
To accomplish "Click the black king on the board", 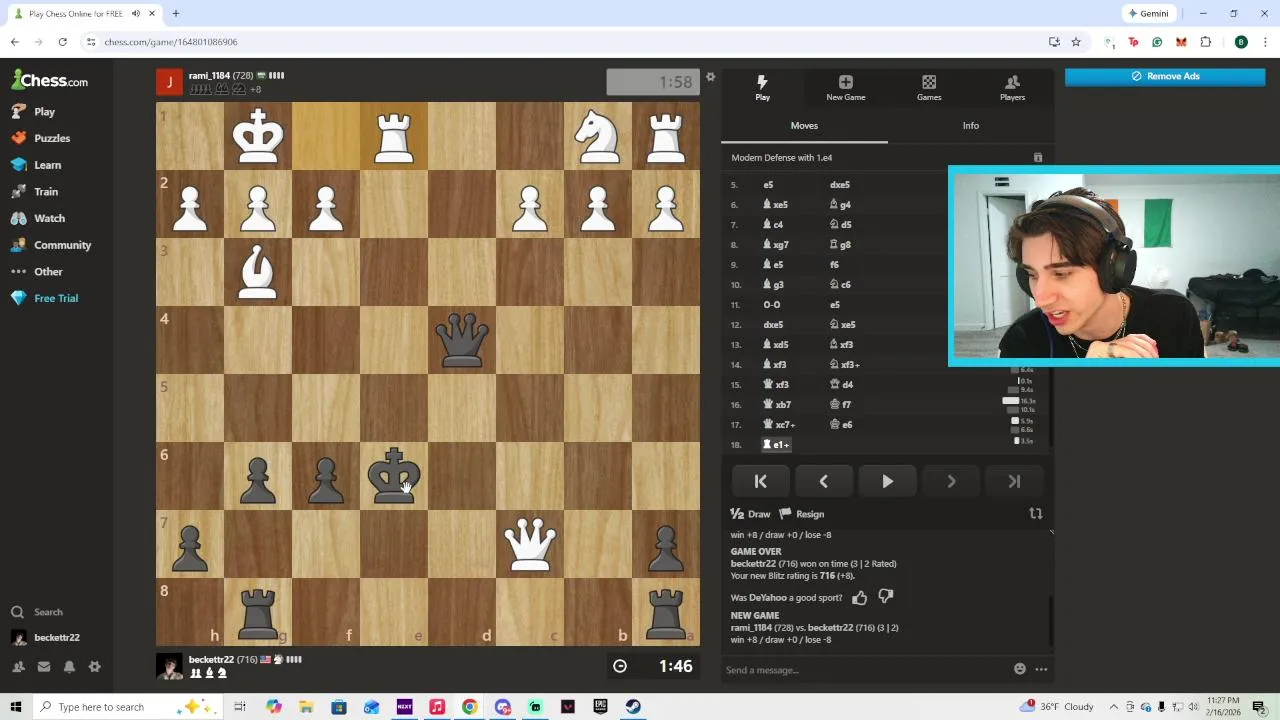I will pyautogui.click(x=394, y=476).
